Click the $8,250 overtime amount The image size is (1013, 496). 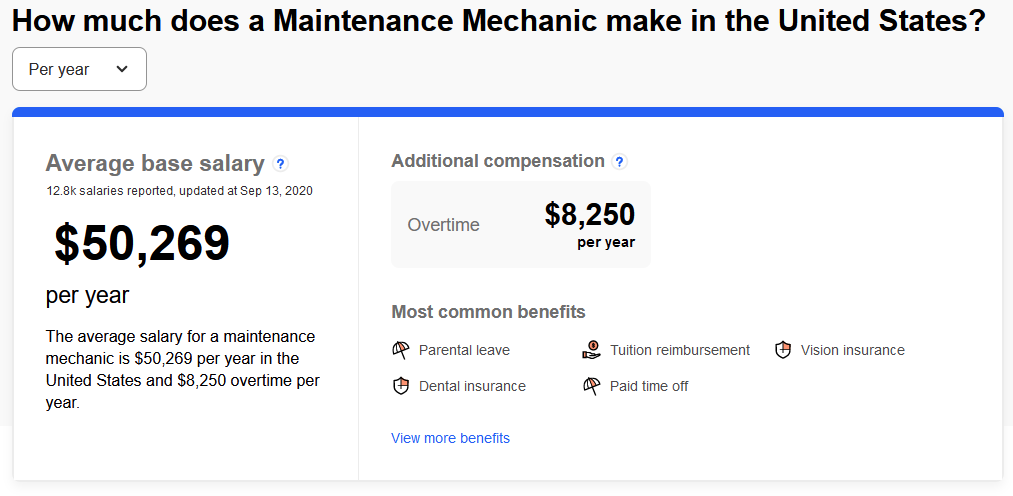(589, 214)
